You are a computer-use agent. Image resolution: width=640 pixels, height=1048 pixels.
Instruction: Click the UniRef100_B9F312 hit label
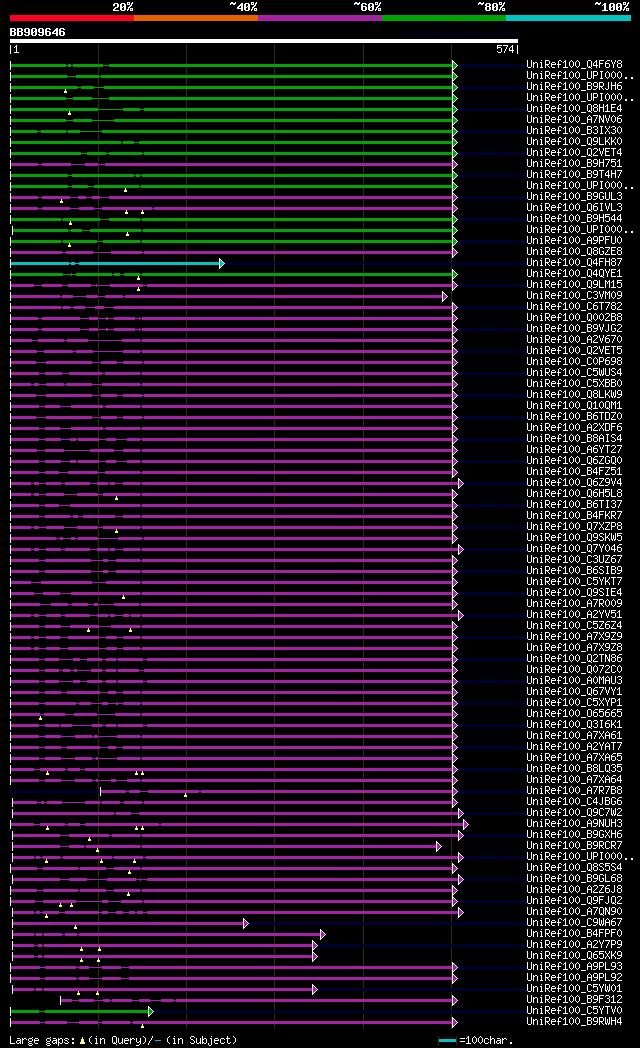574,1000
